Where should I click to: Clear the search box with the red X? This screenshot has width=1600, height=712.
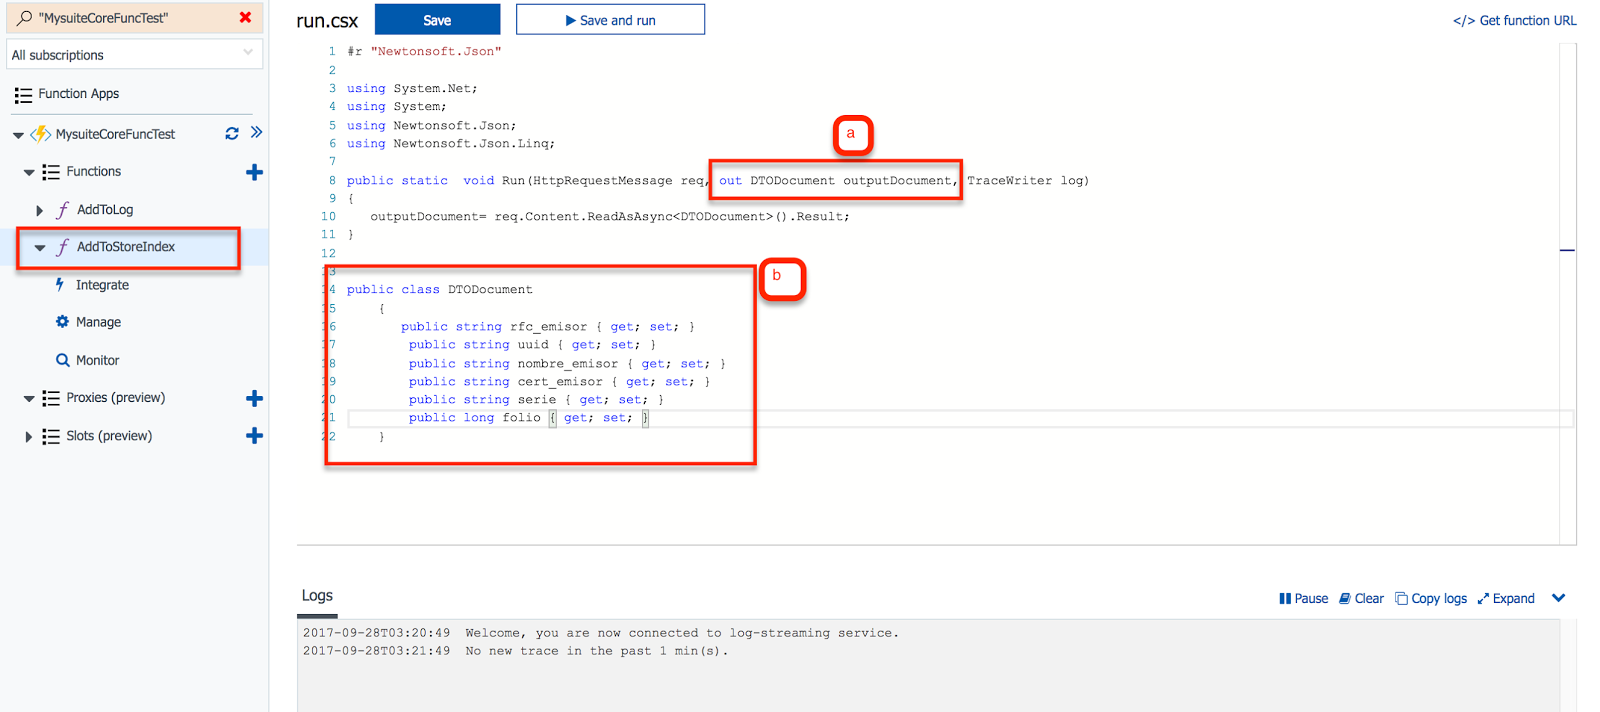245,17
